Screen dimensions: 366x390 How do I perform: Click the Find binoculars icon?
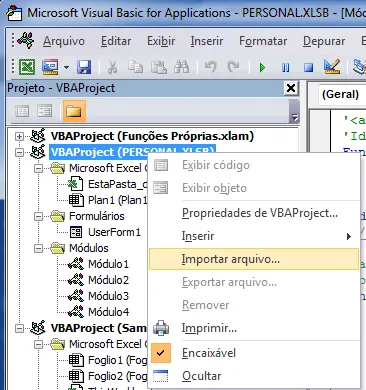[x=182, y=67]
